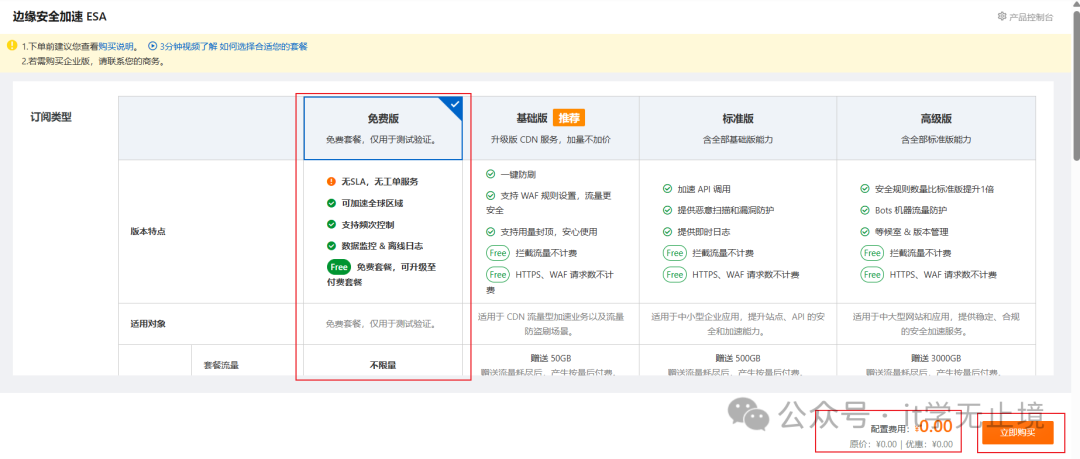
Task: Click the check icon beside Bots 机器流量防护
Action: [x=865, y=210]
